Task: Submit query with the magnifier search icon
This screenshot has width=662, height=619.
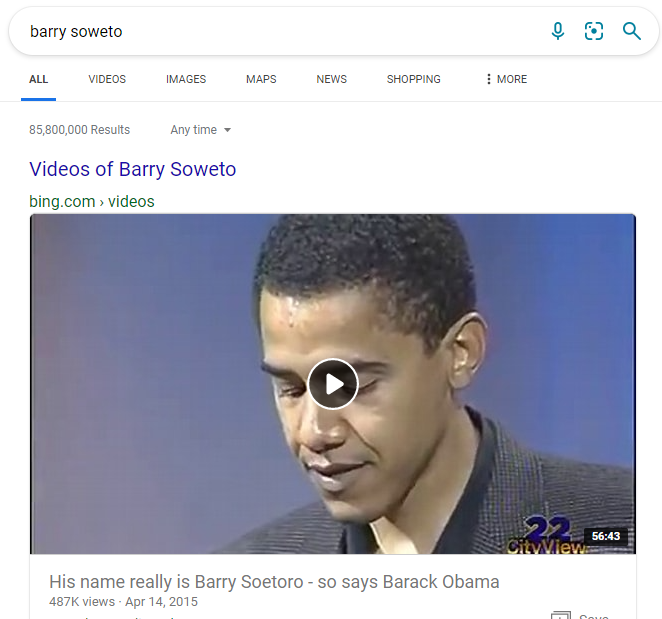Action: click(631, 31)
